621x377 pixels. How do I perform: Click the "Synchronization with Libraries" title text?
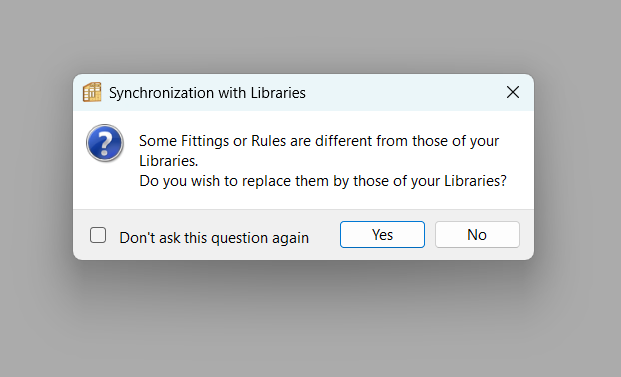tap(207, 93)
